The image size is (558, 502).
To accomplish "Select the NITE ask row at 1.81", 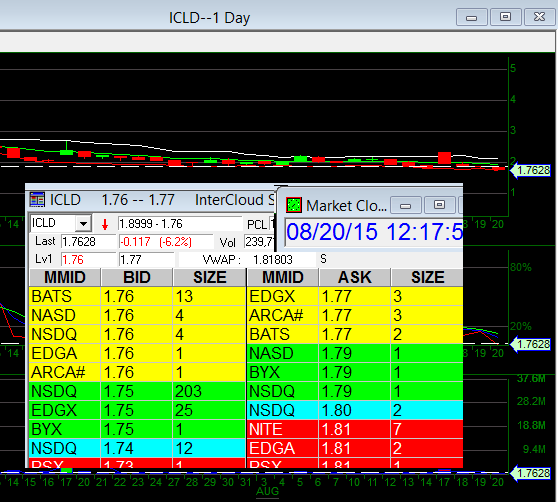I will coord(355,429).
